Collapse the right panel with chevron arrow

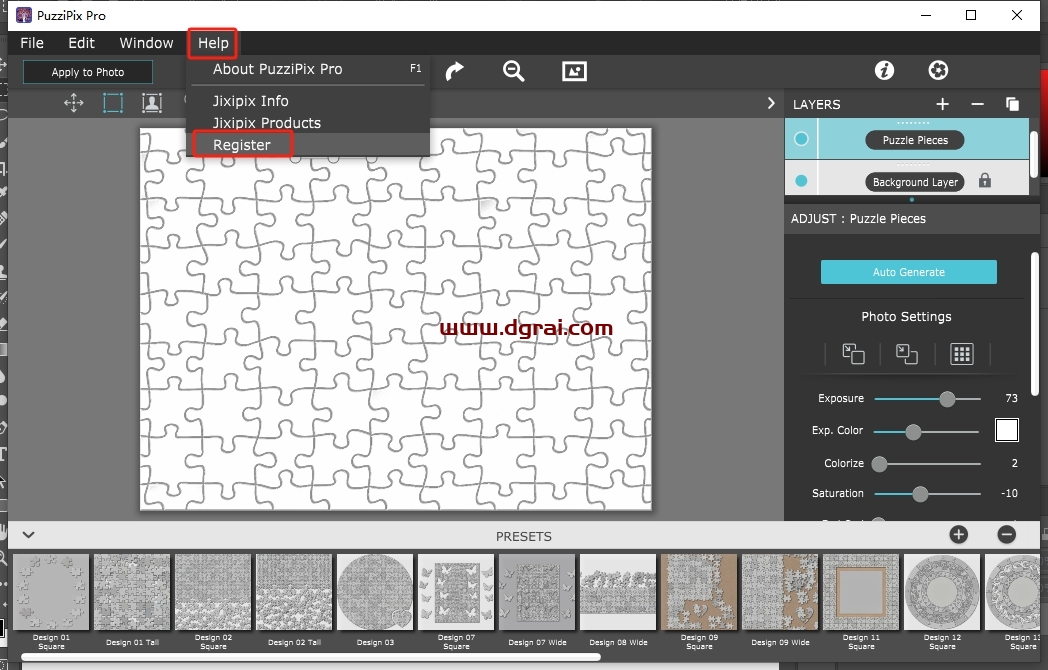pyautogui.click(x=771, y=104)
